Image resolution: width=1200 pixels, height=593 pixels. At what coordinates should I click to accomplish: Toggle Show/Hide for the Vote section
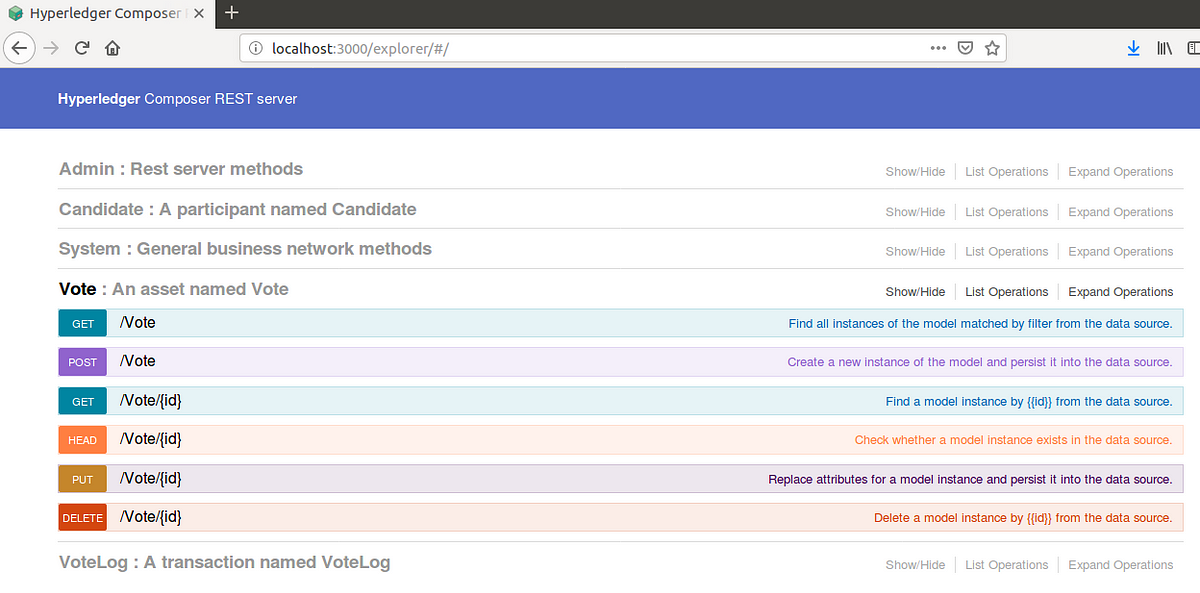point(915,292)
